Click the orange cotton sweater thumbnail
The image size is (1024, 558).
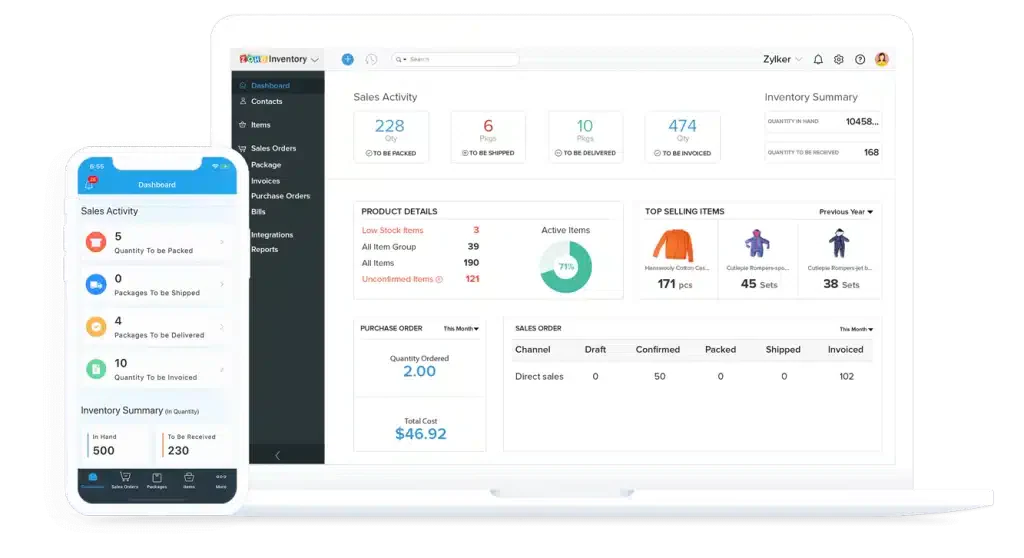pos(673,245)
